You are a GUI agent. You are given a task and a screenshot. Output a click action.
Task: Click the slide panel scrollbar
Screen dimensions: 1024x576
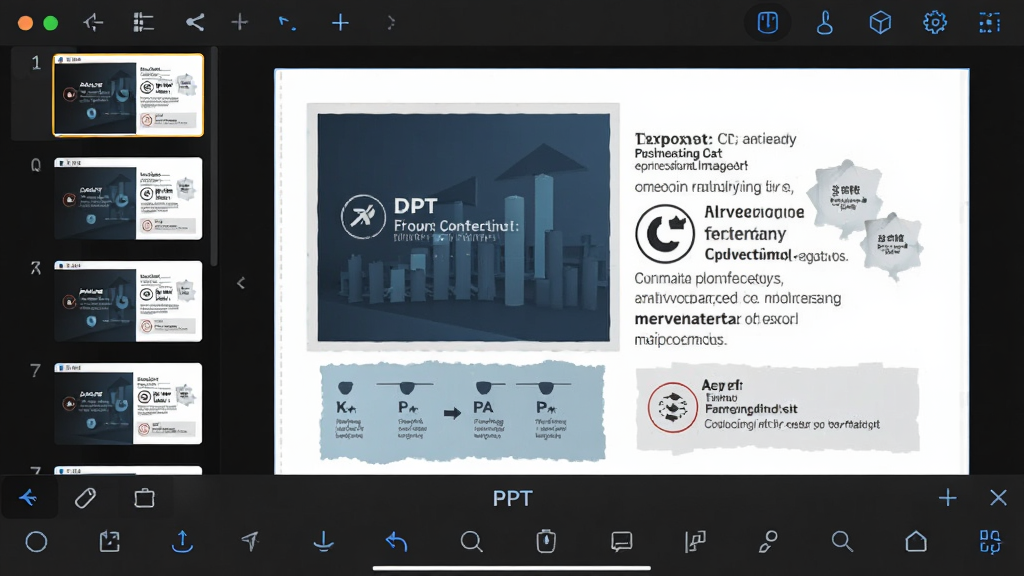click(x=214, y=157)
